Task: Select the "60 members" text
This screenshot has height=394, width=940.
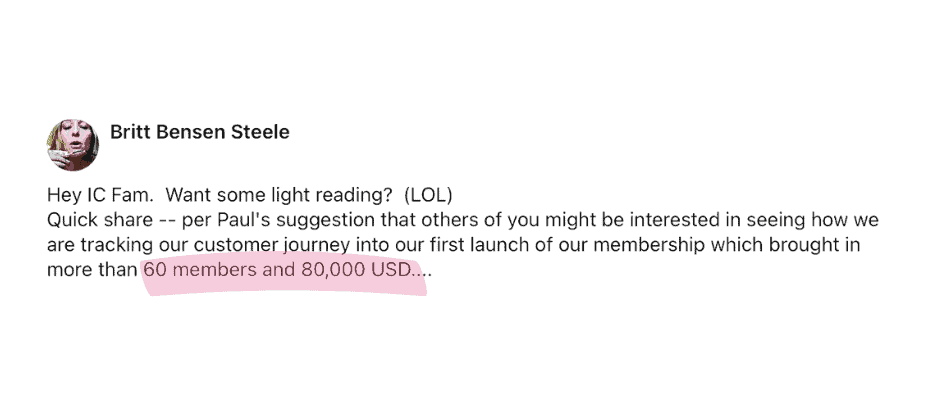Action: pyautogui.click(x=200, y=270)
